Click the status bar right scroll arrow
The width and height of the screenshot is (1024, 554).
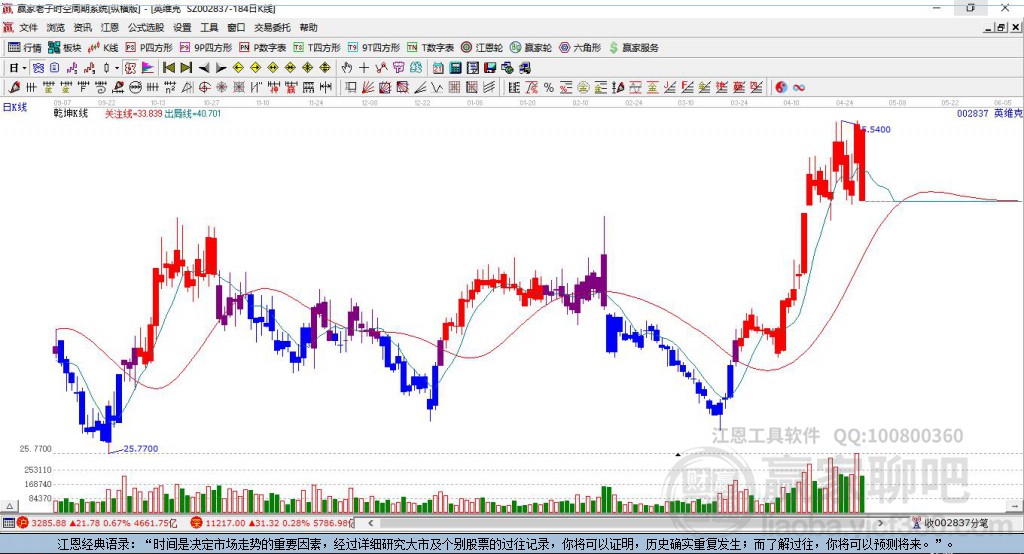click(880, 523)
